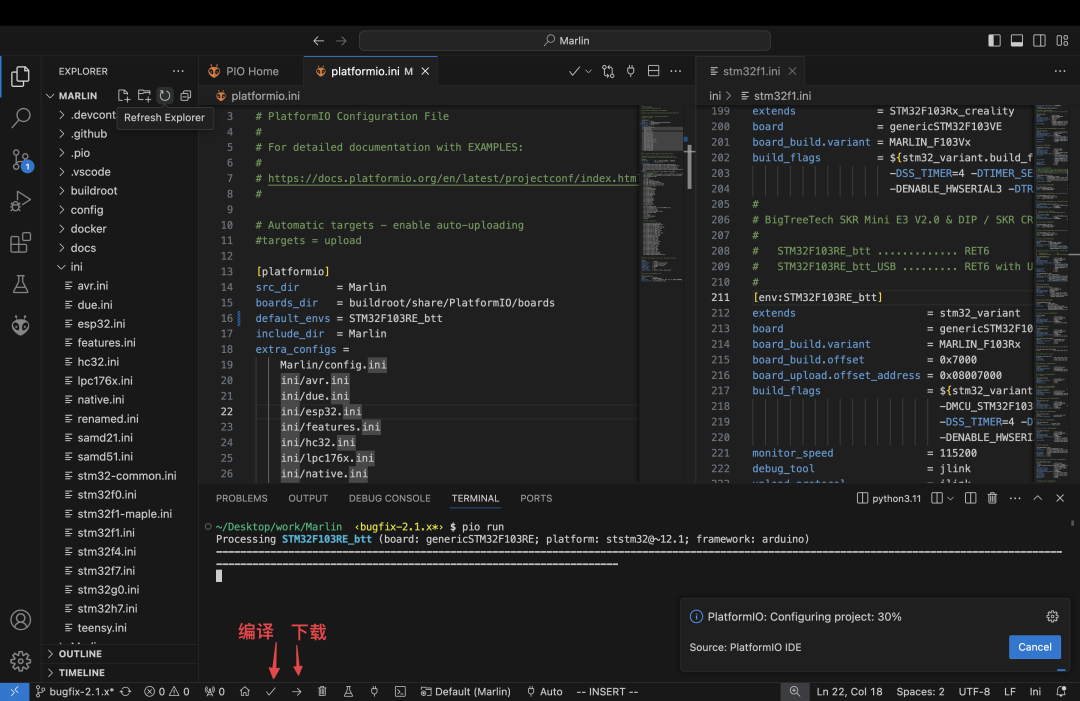Screen dimensions: 1080x701
Task: Close the platformio.ini tab
Action: click(425, 71)
